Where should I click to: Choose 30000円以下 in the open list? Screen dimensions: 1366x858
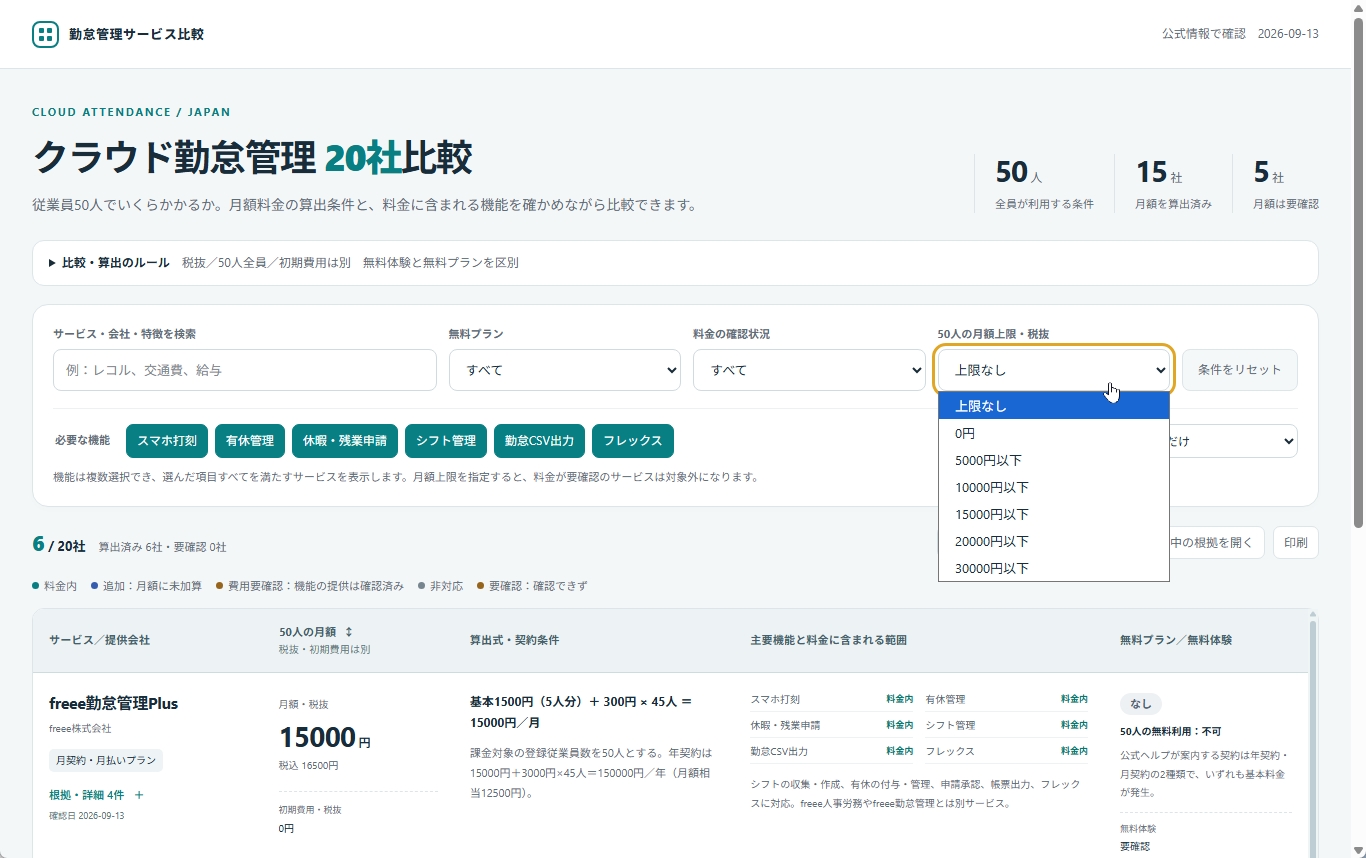click(x=1054, y=568)
